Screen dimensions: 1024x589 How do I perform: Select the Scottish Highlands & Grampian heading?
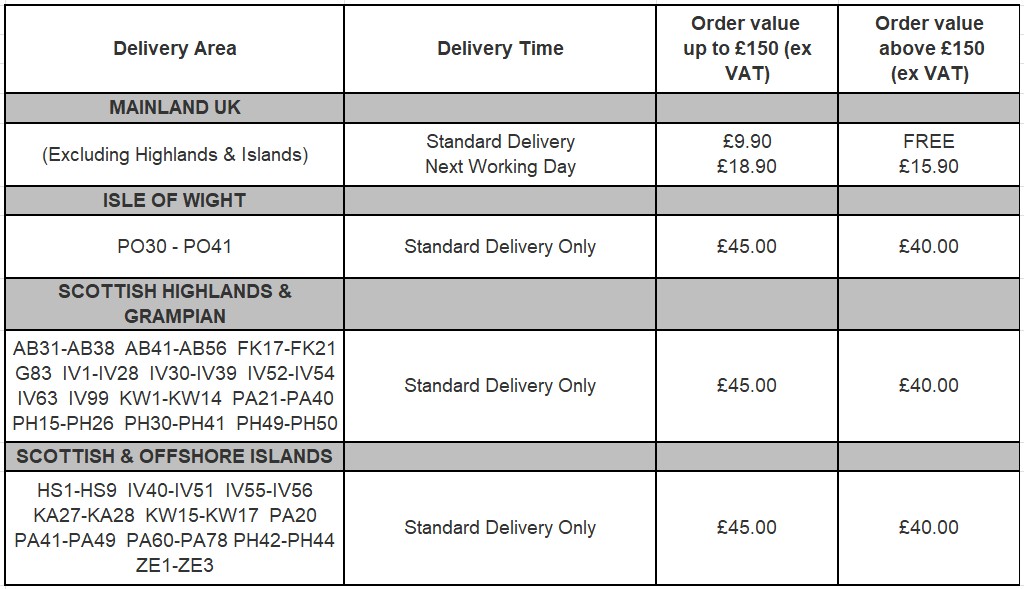tap(175, 304)
